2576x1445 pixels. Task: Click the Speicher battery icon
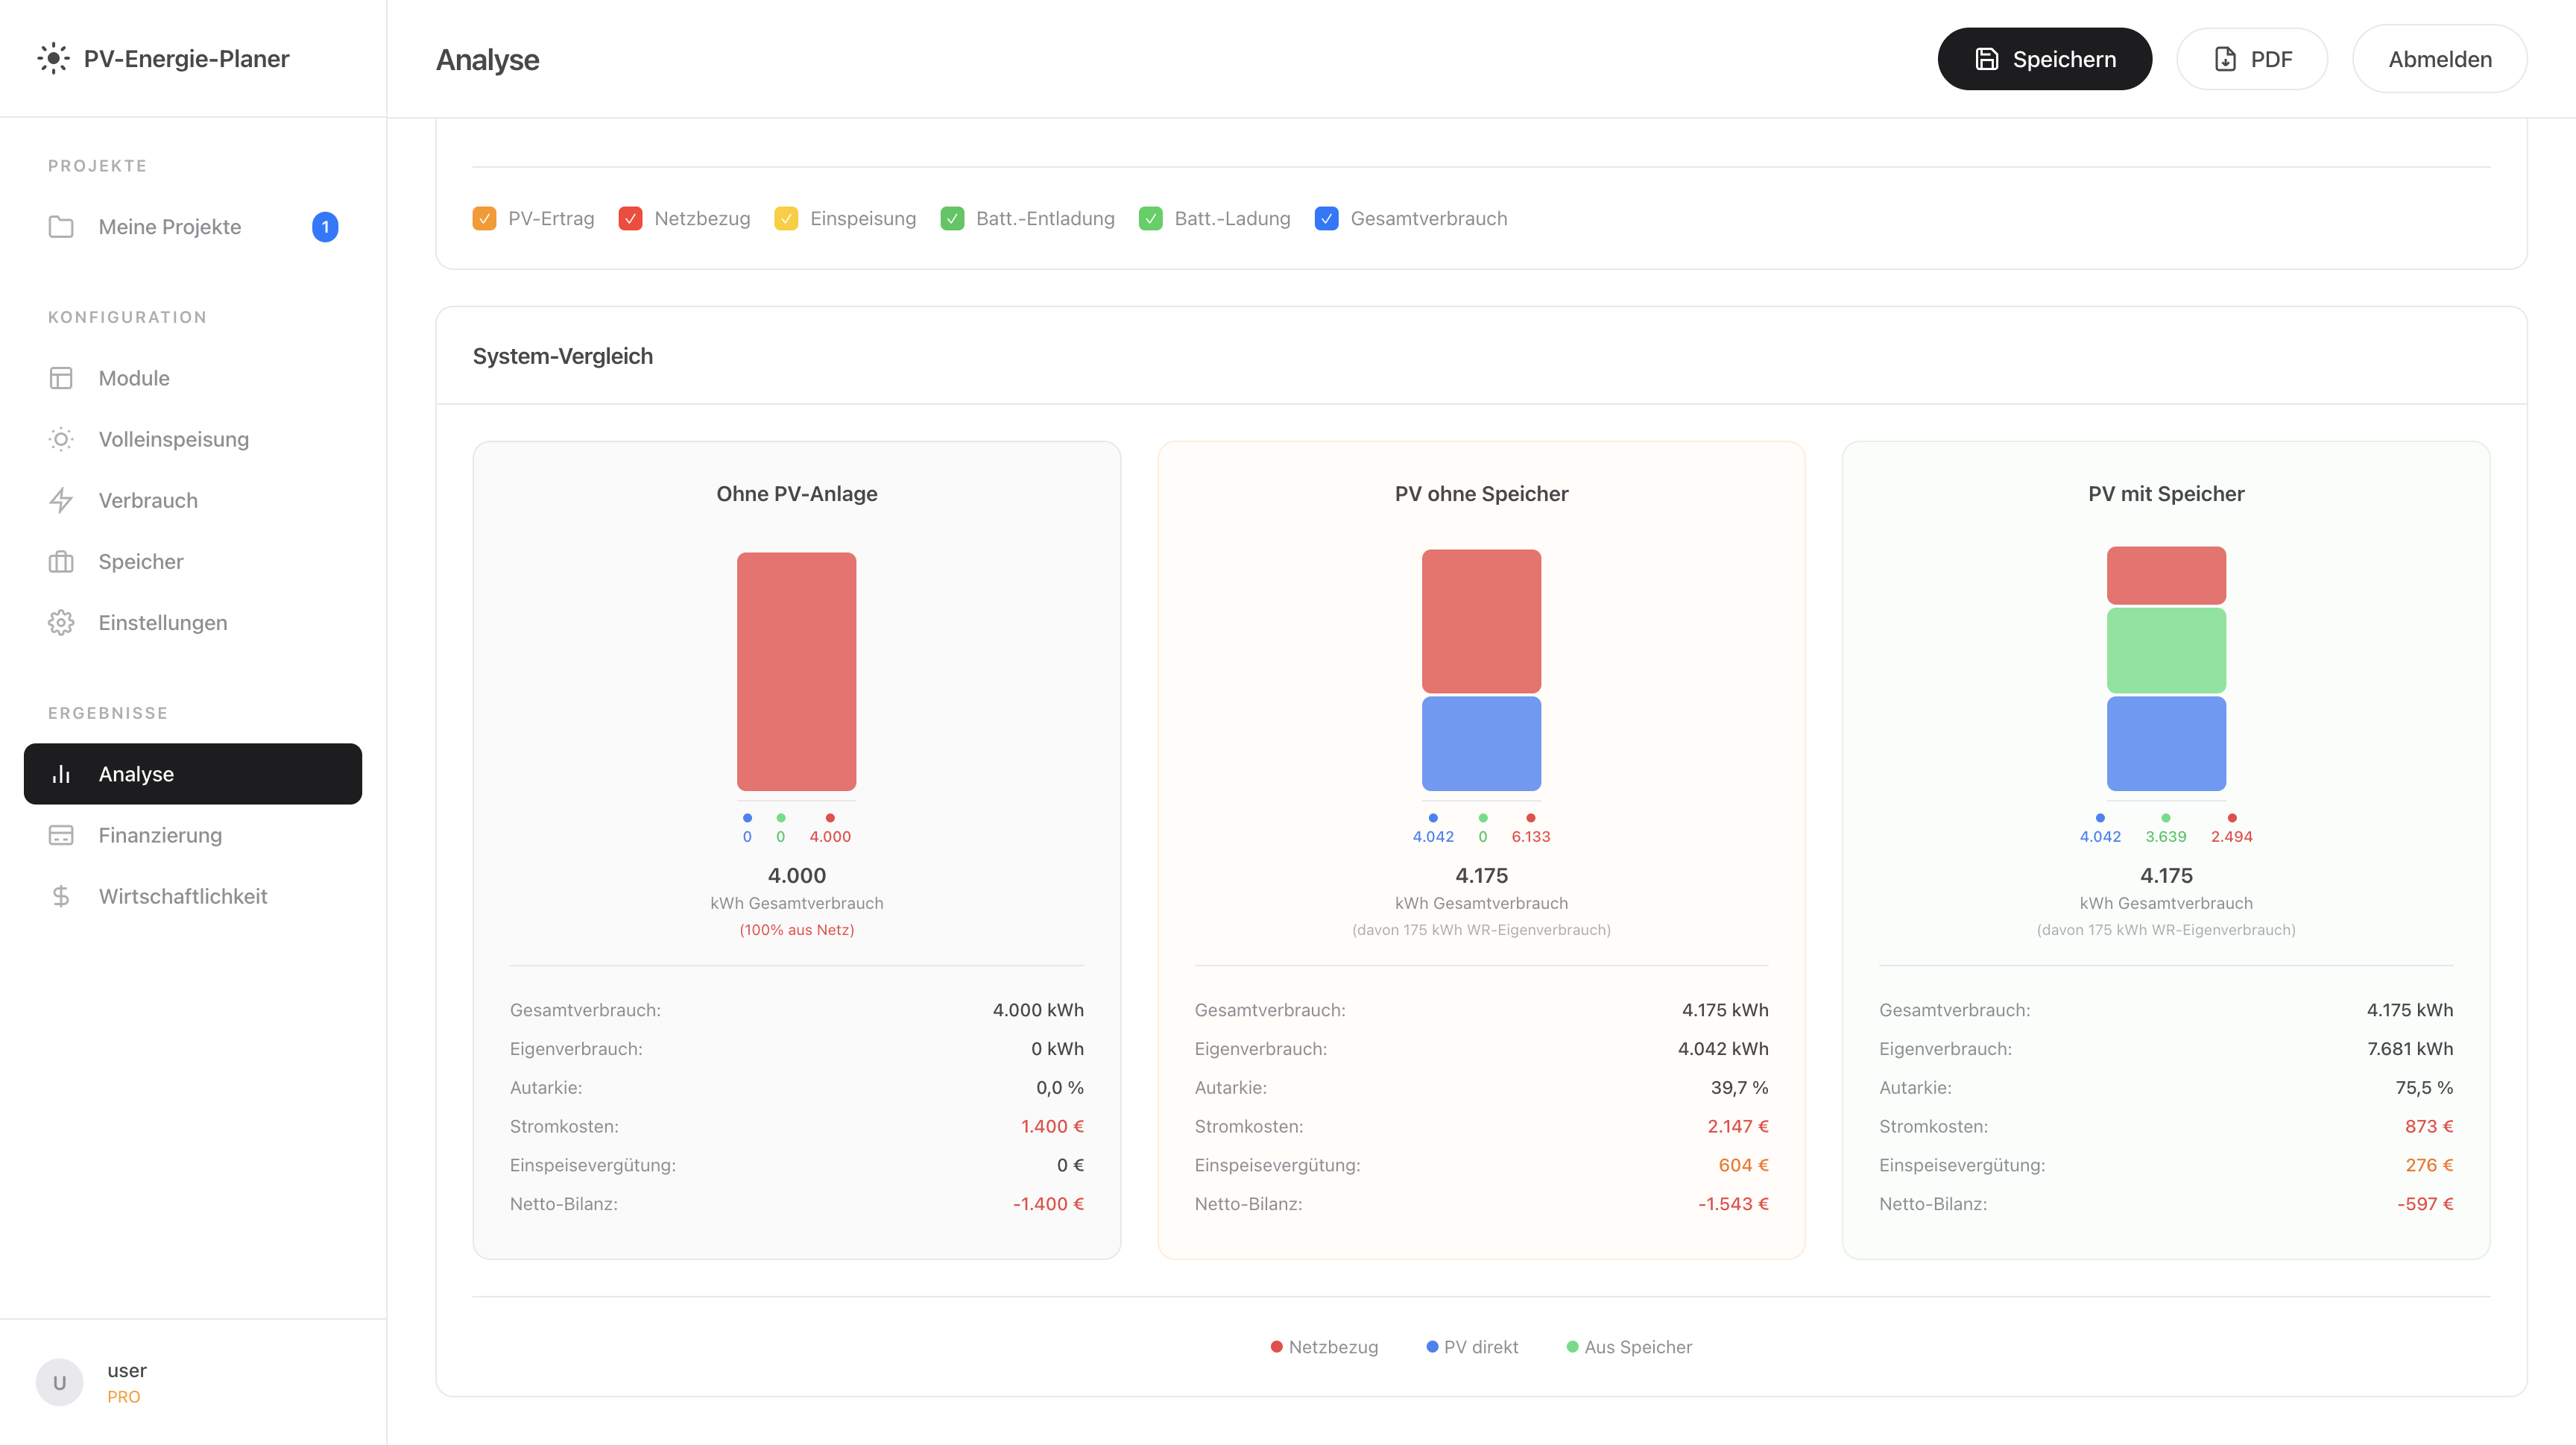coord(61,562)
